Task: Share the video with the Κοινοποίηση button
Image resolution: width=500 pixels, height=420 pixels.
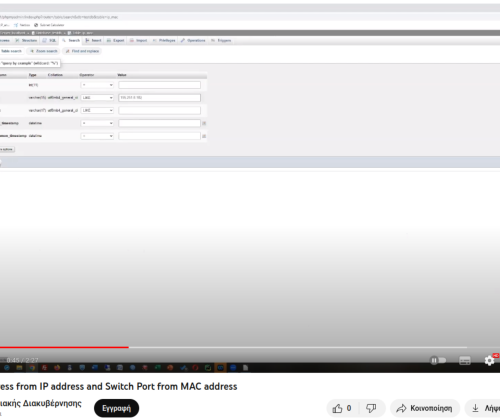Action: click(425, 408)
